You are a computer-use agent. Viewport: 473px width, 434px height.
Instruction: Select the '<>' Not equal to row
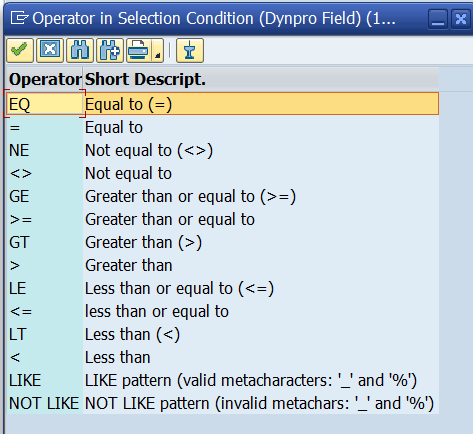(222, 173)
